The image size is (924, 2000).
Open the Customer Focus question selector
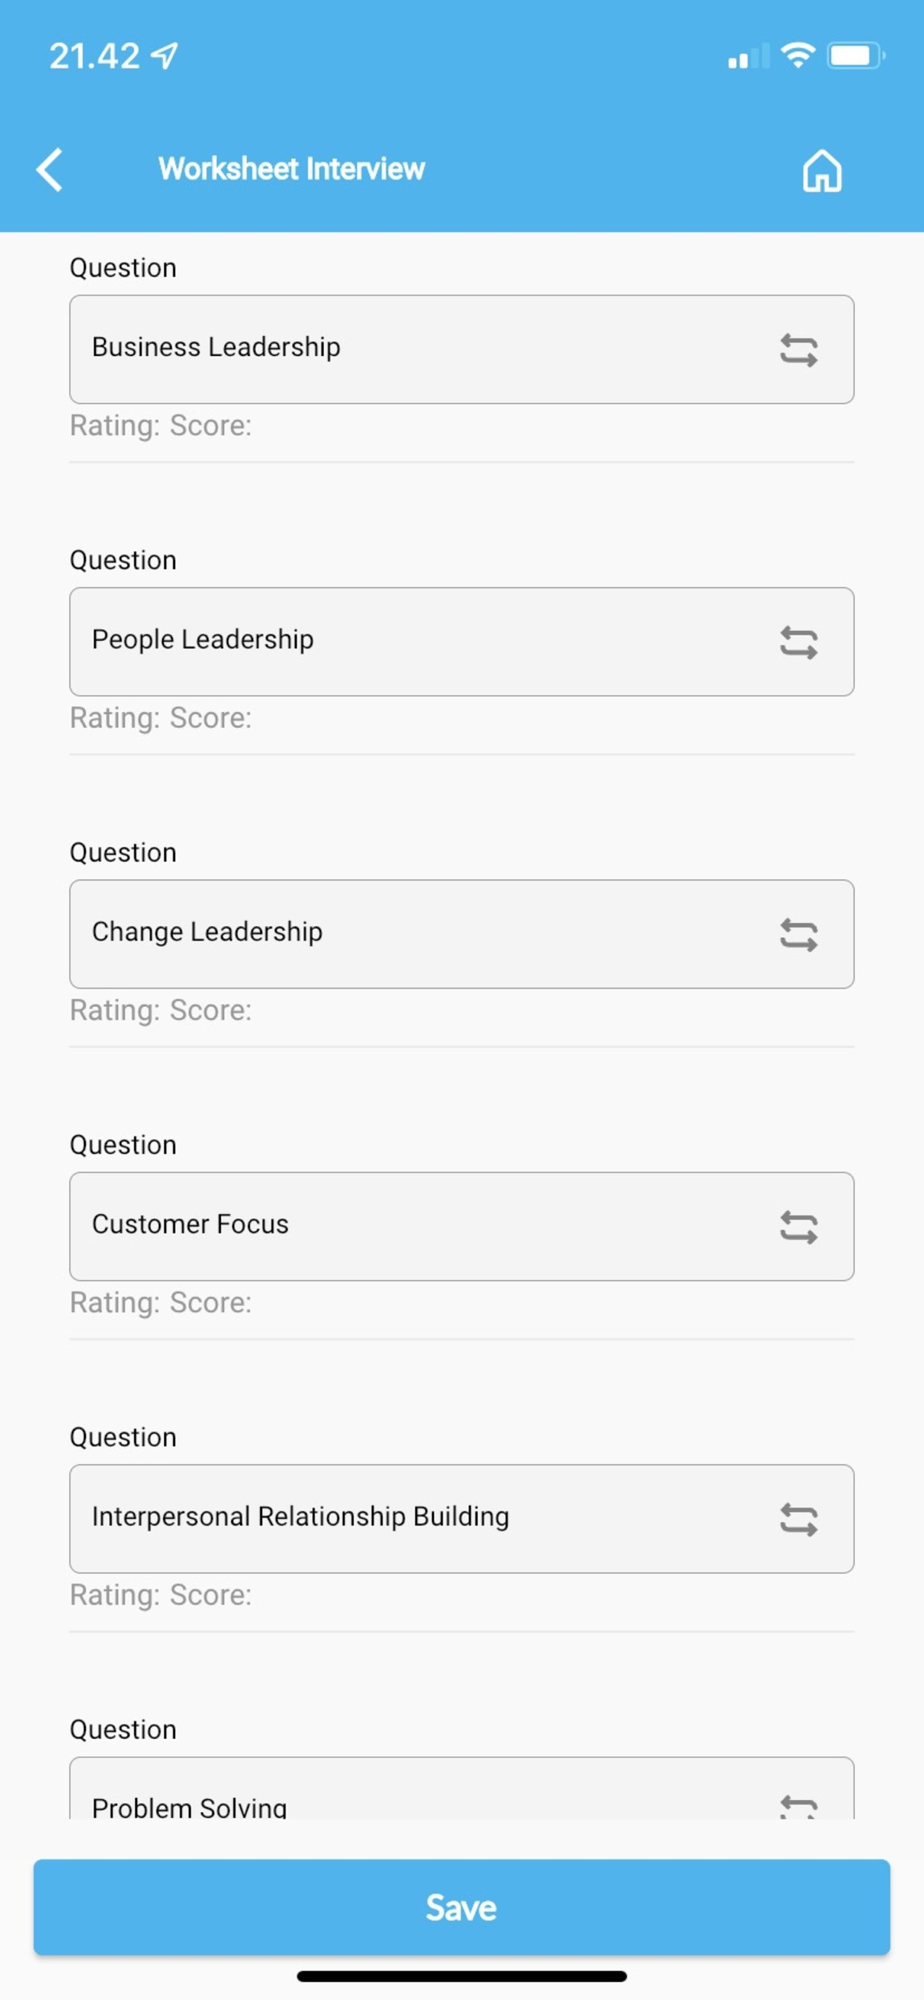(x=400, y=1226)
